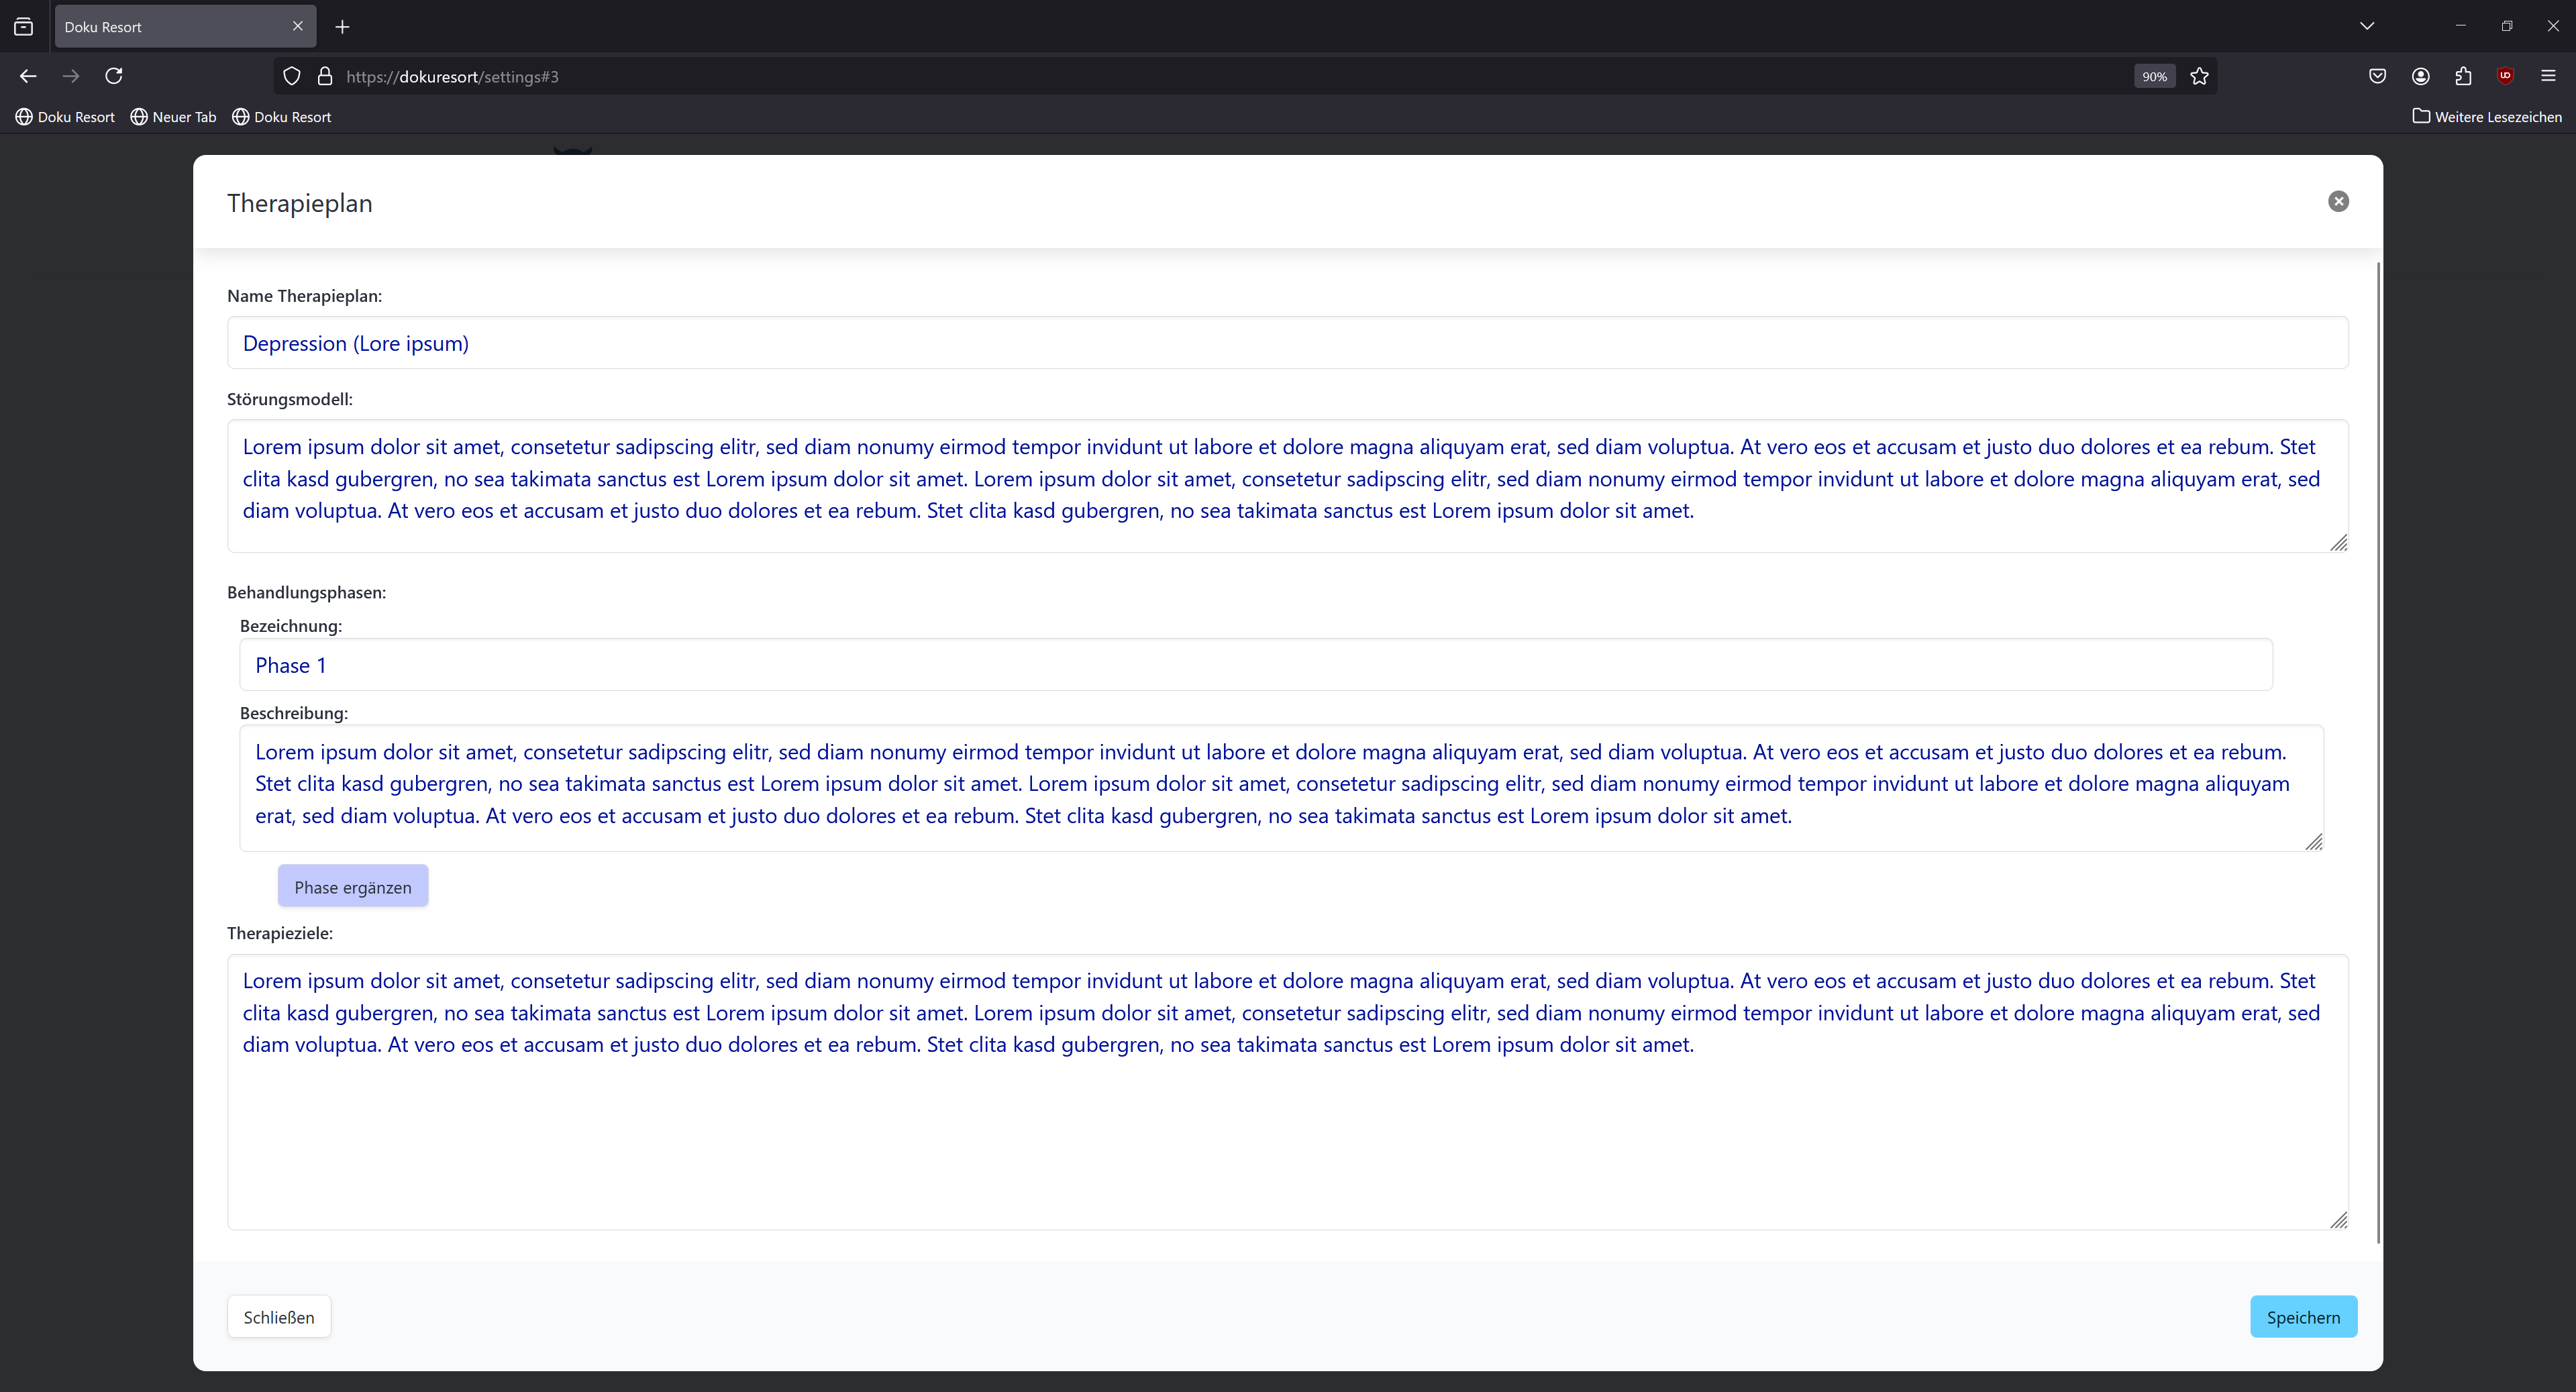Click the 90% zoom indicator

[x=2154, y=76]
